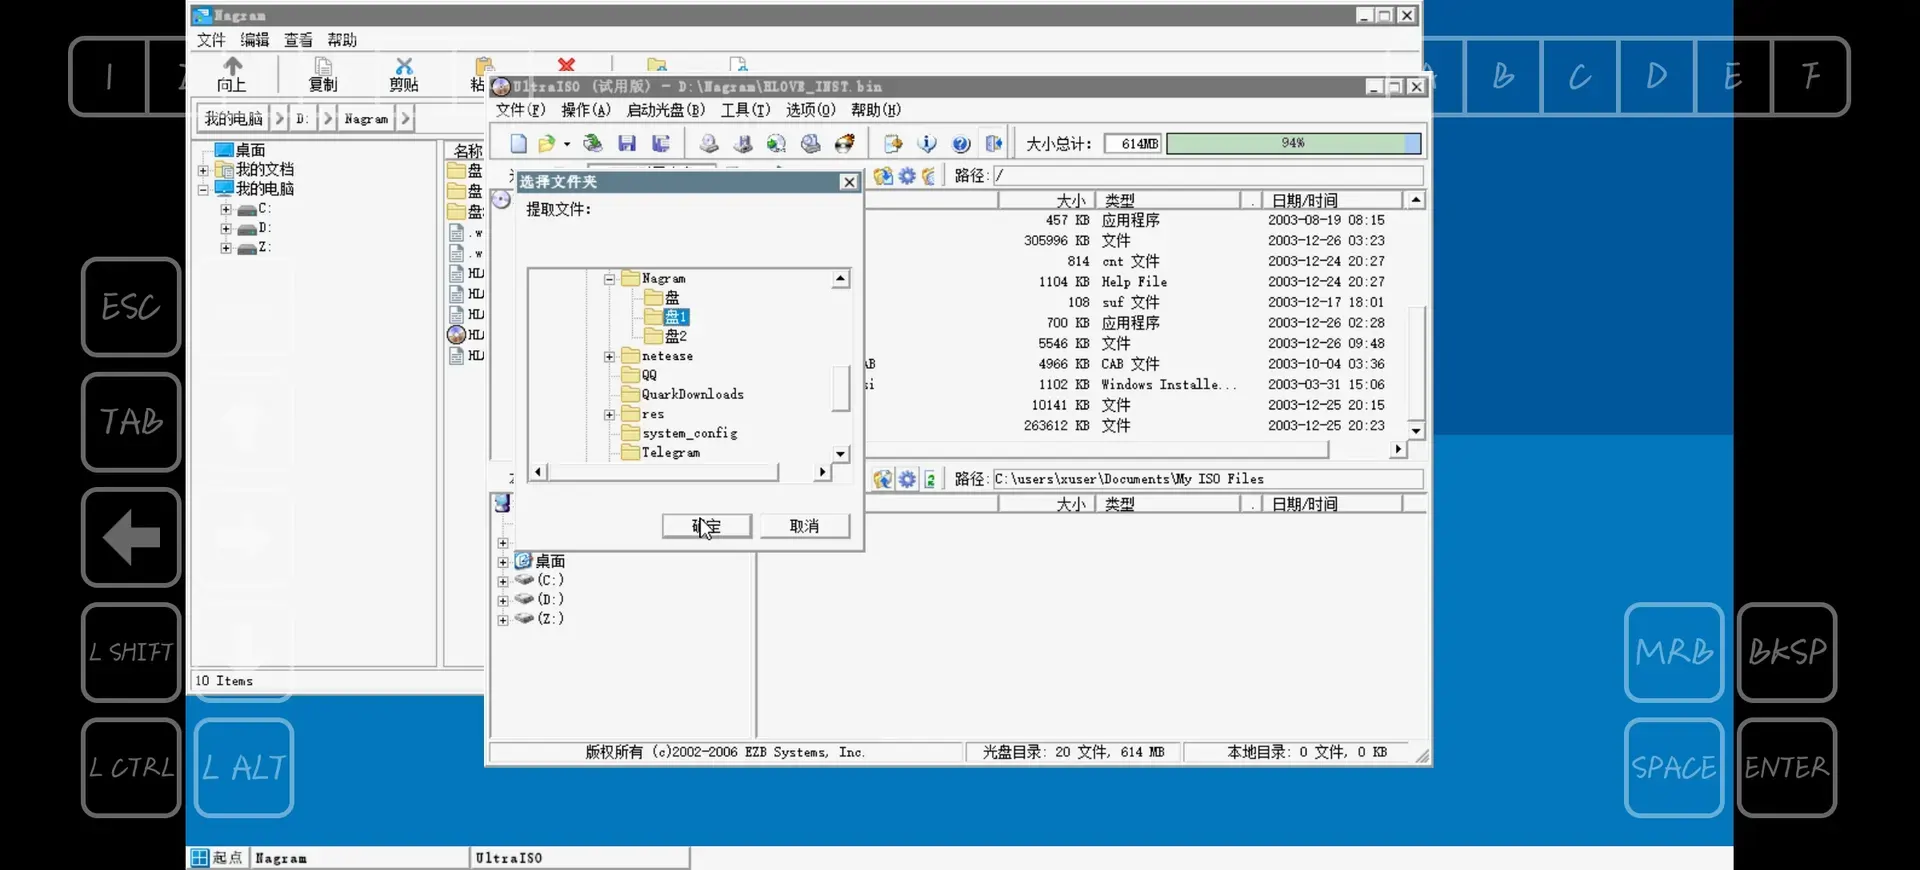1920x870 pixels.
Task: Select the QuarkDownloads folder in dialog tree
Action: (682, 395)
